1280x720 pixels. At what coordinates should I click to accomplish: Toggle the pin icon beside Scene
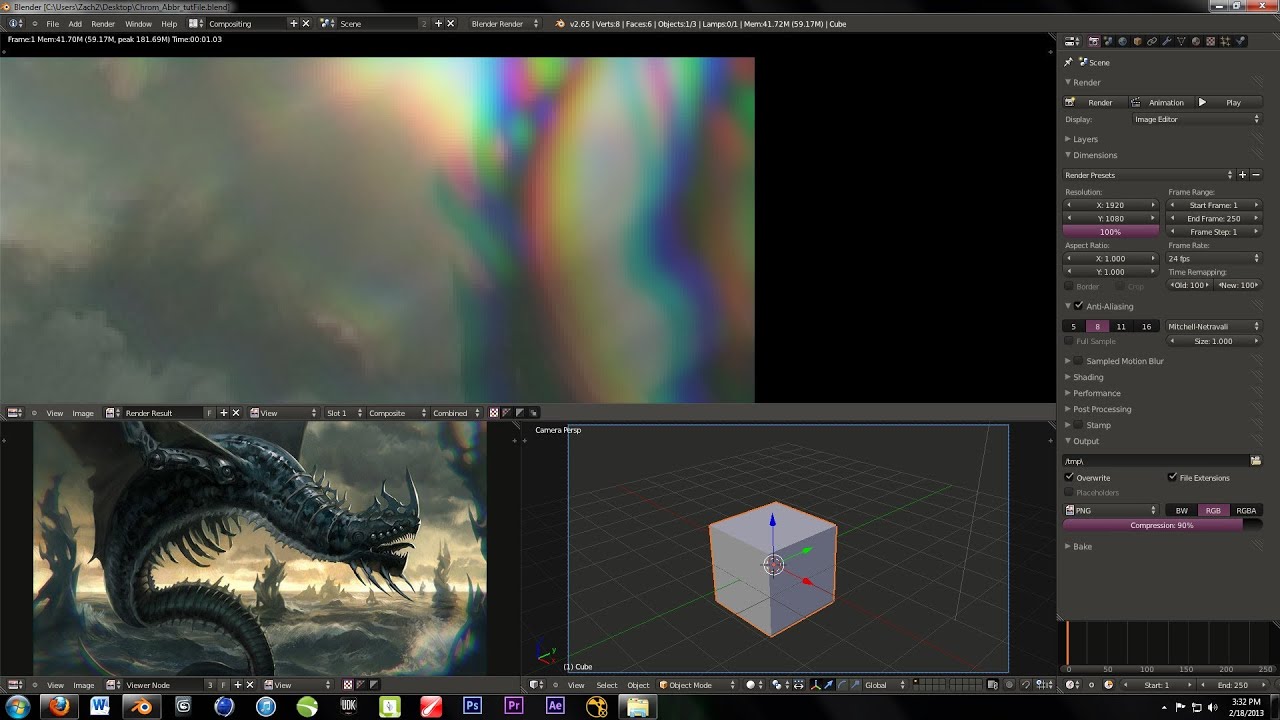point(1068,62)
